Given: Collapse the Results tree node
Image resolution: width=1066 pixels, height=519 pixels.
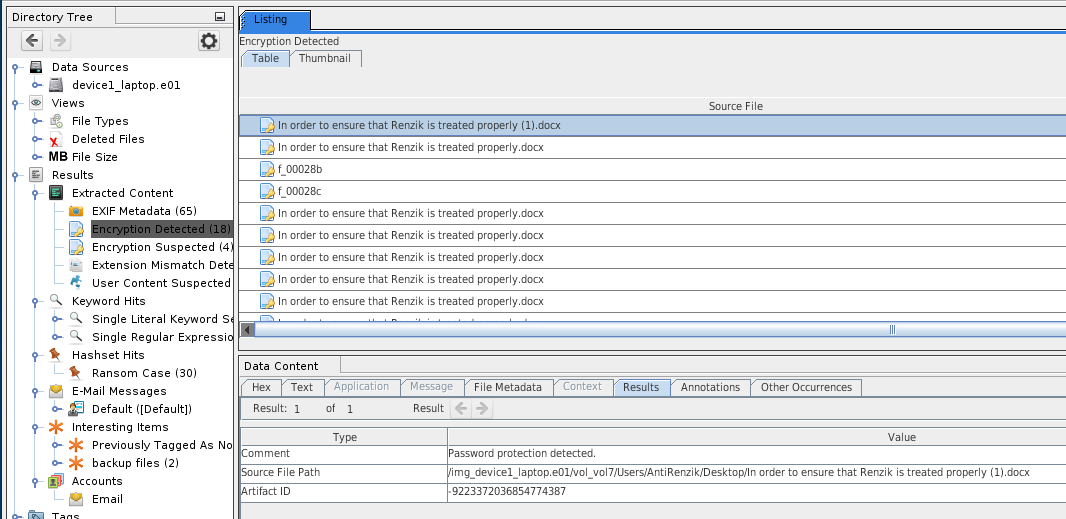Looking at the screenshot, I should 16,175.
